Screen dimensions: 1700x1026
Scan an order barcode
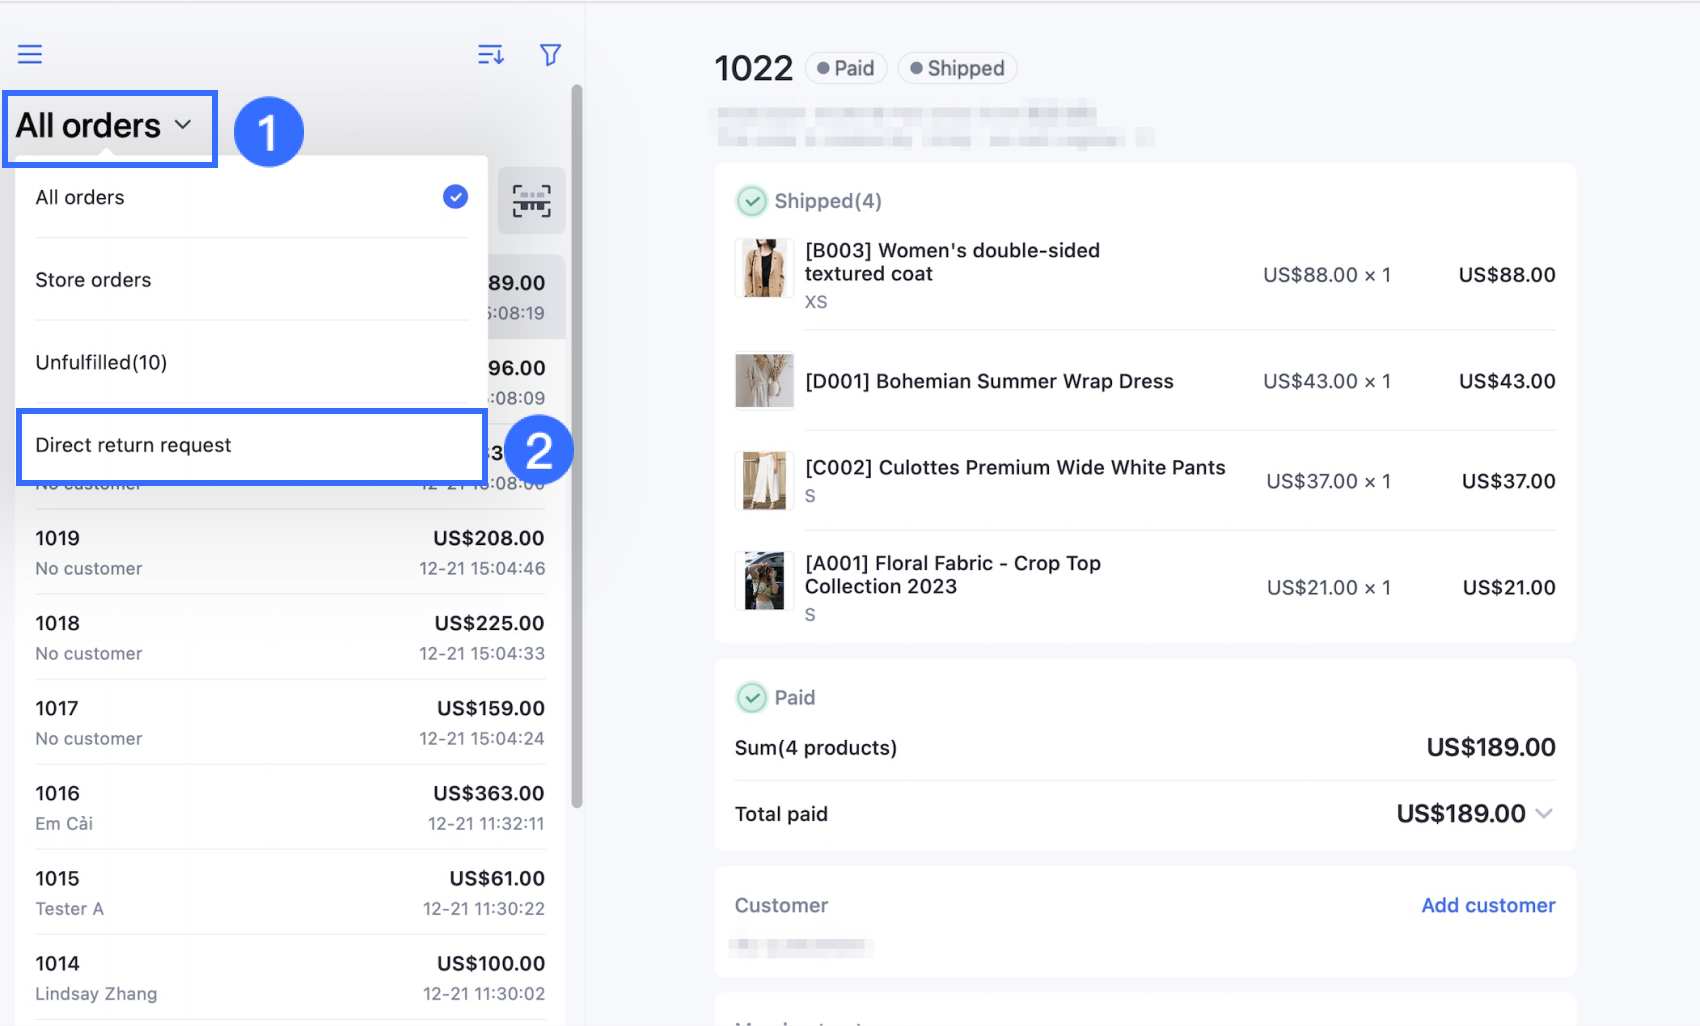[x=531, y=200]
